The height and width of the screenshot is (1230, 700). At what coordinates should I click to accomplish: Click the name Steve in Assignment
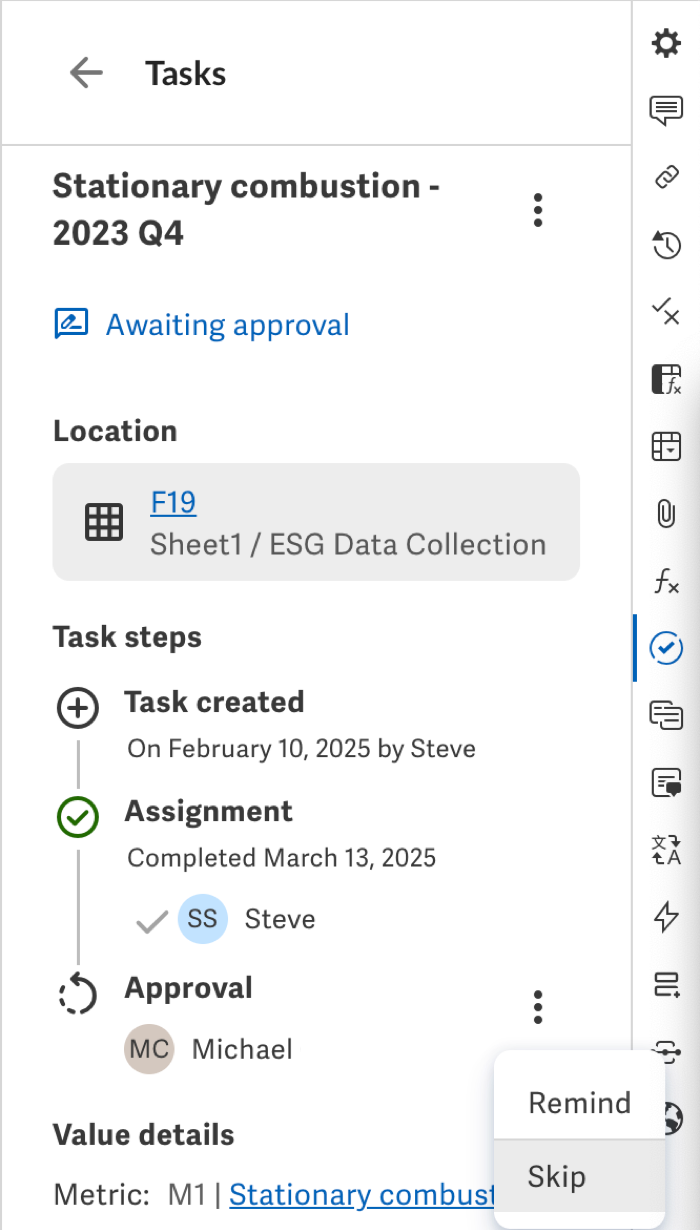tap(280, 919)
